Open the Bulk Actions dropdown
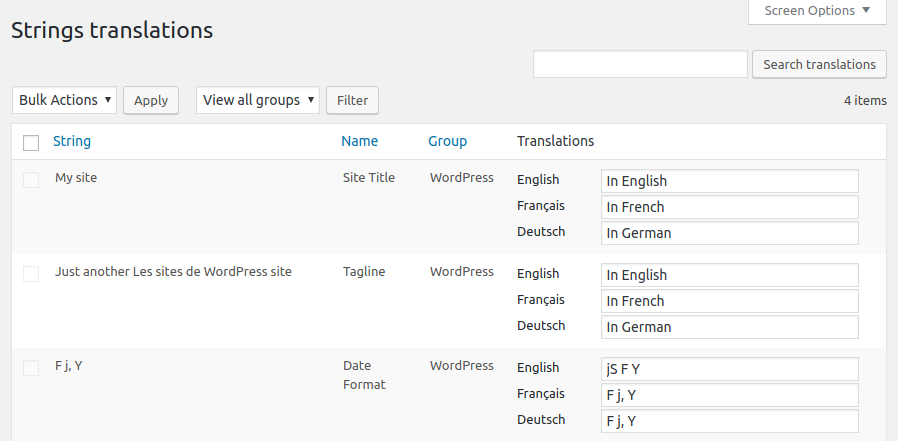Viewport: 898px width, 441px height. tap(64, 100)
